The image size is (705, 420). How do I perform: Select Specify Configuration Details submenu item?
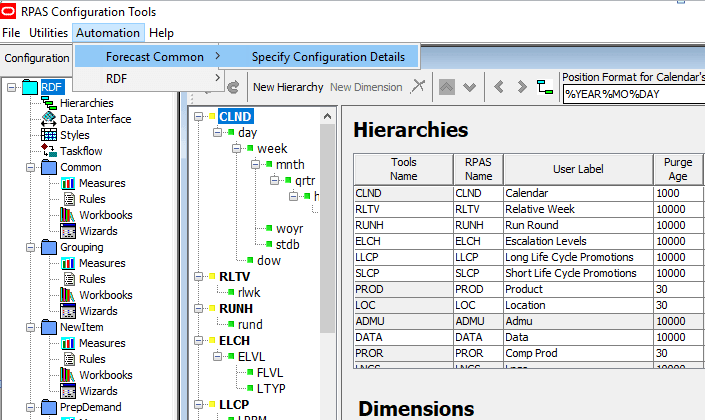pos(328,57)
